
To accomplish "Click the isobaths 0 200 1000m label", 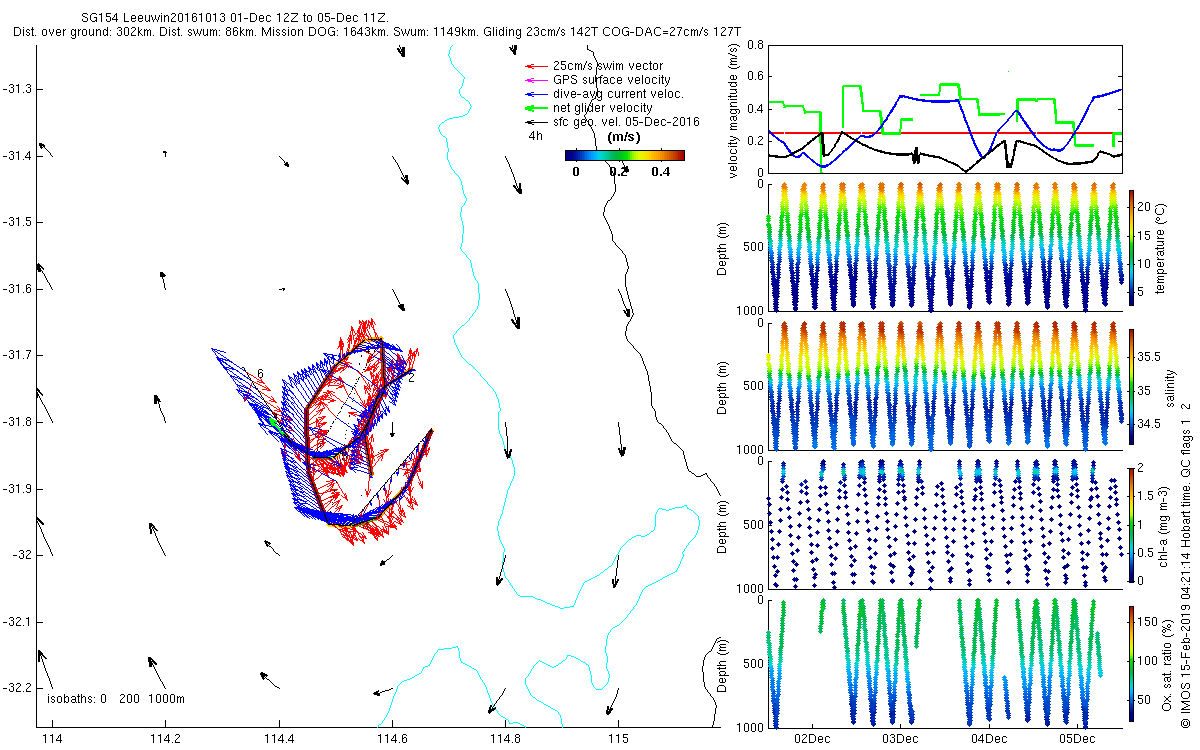I will (x=116, y=698).
